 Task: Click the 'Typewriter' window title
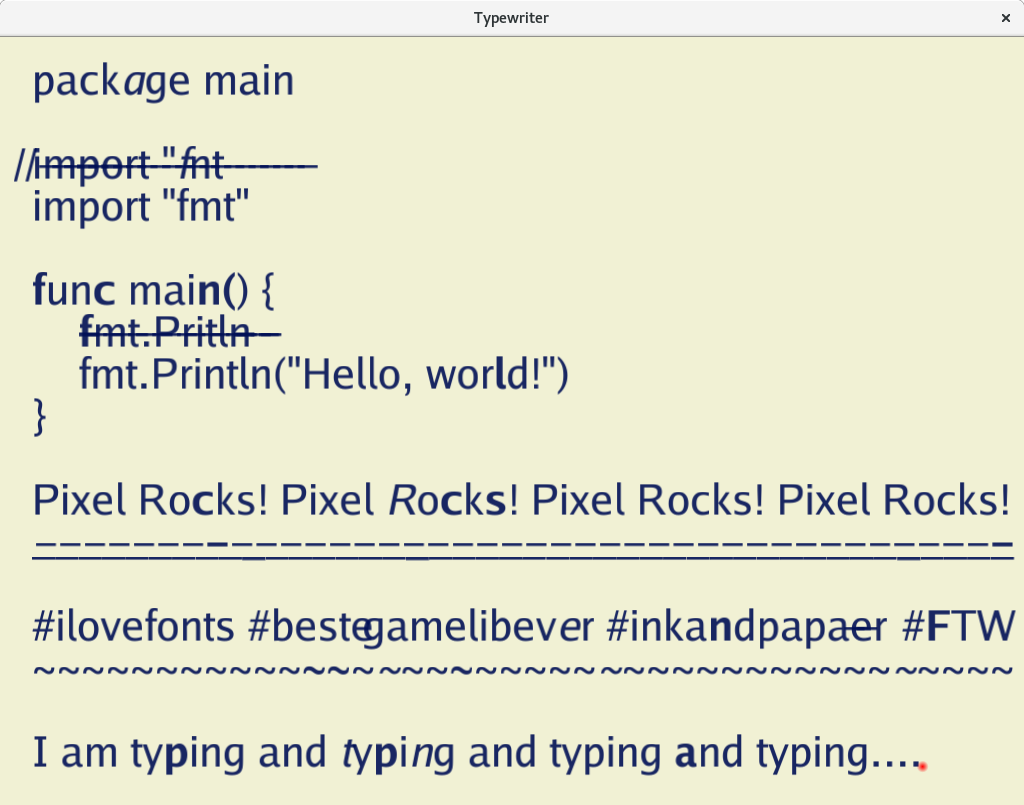click(511, 18)
